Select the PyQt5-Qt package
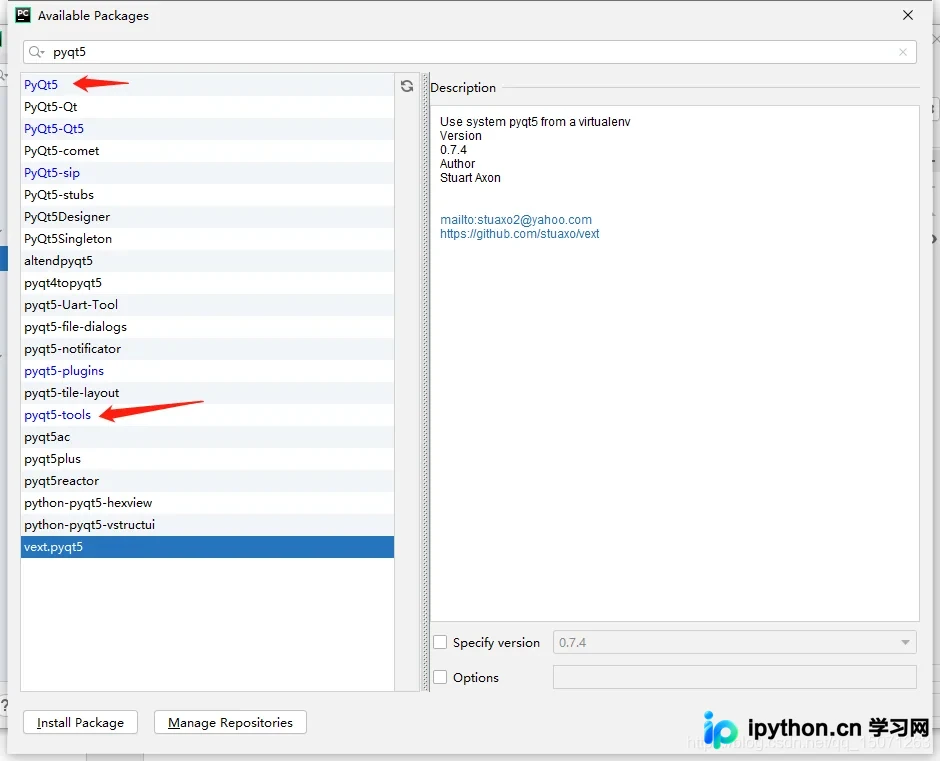940x761 pixels. click(x=207, y=107)
